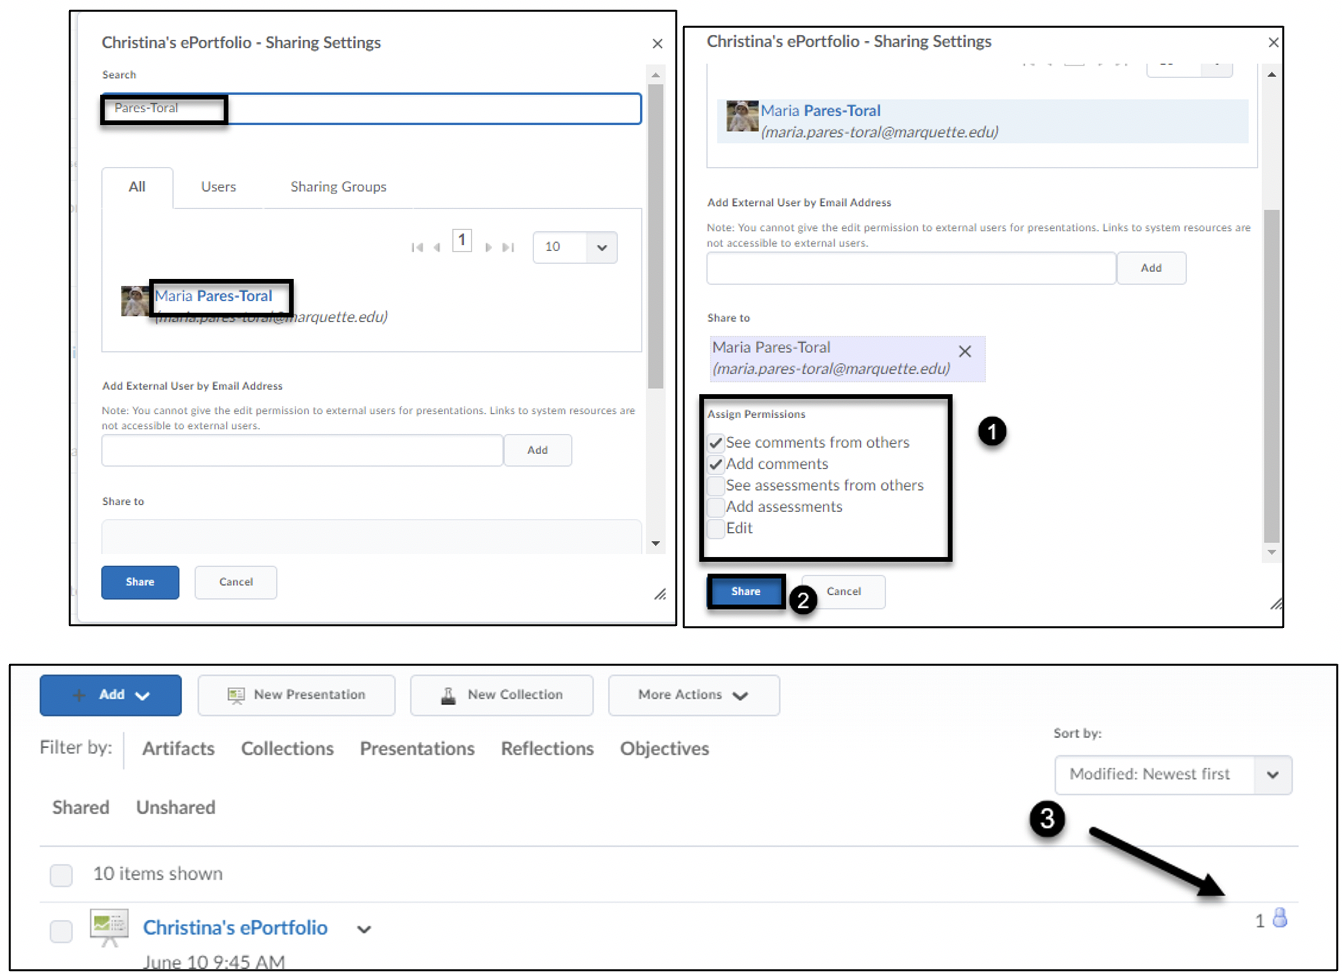1342x974 pixels.
Task: Check the Edit permission checkbox
Action: 716,528
